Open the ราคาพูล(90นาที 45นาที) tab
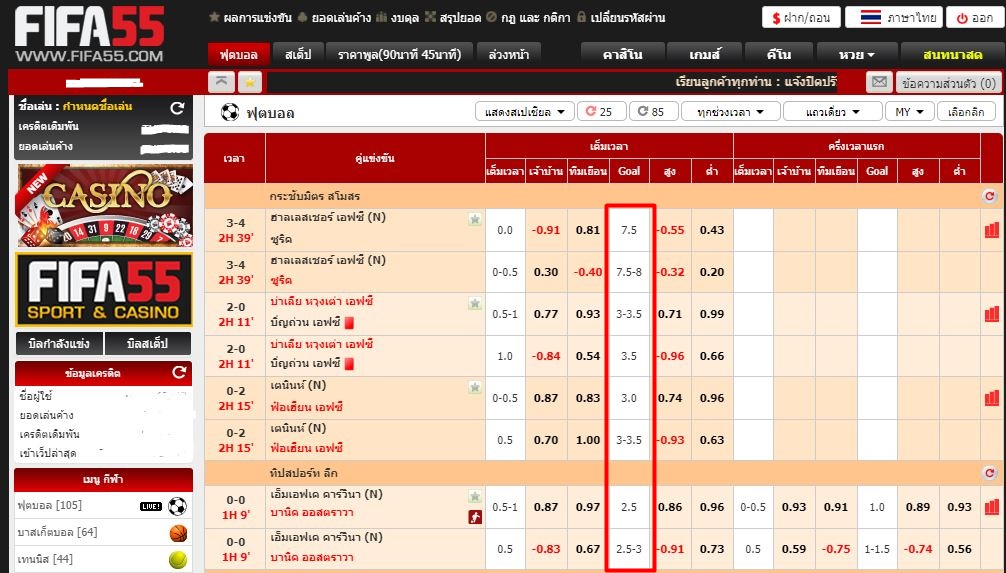Image resolution: width=1006 pixels, height=573 pixels. point(399,55)
